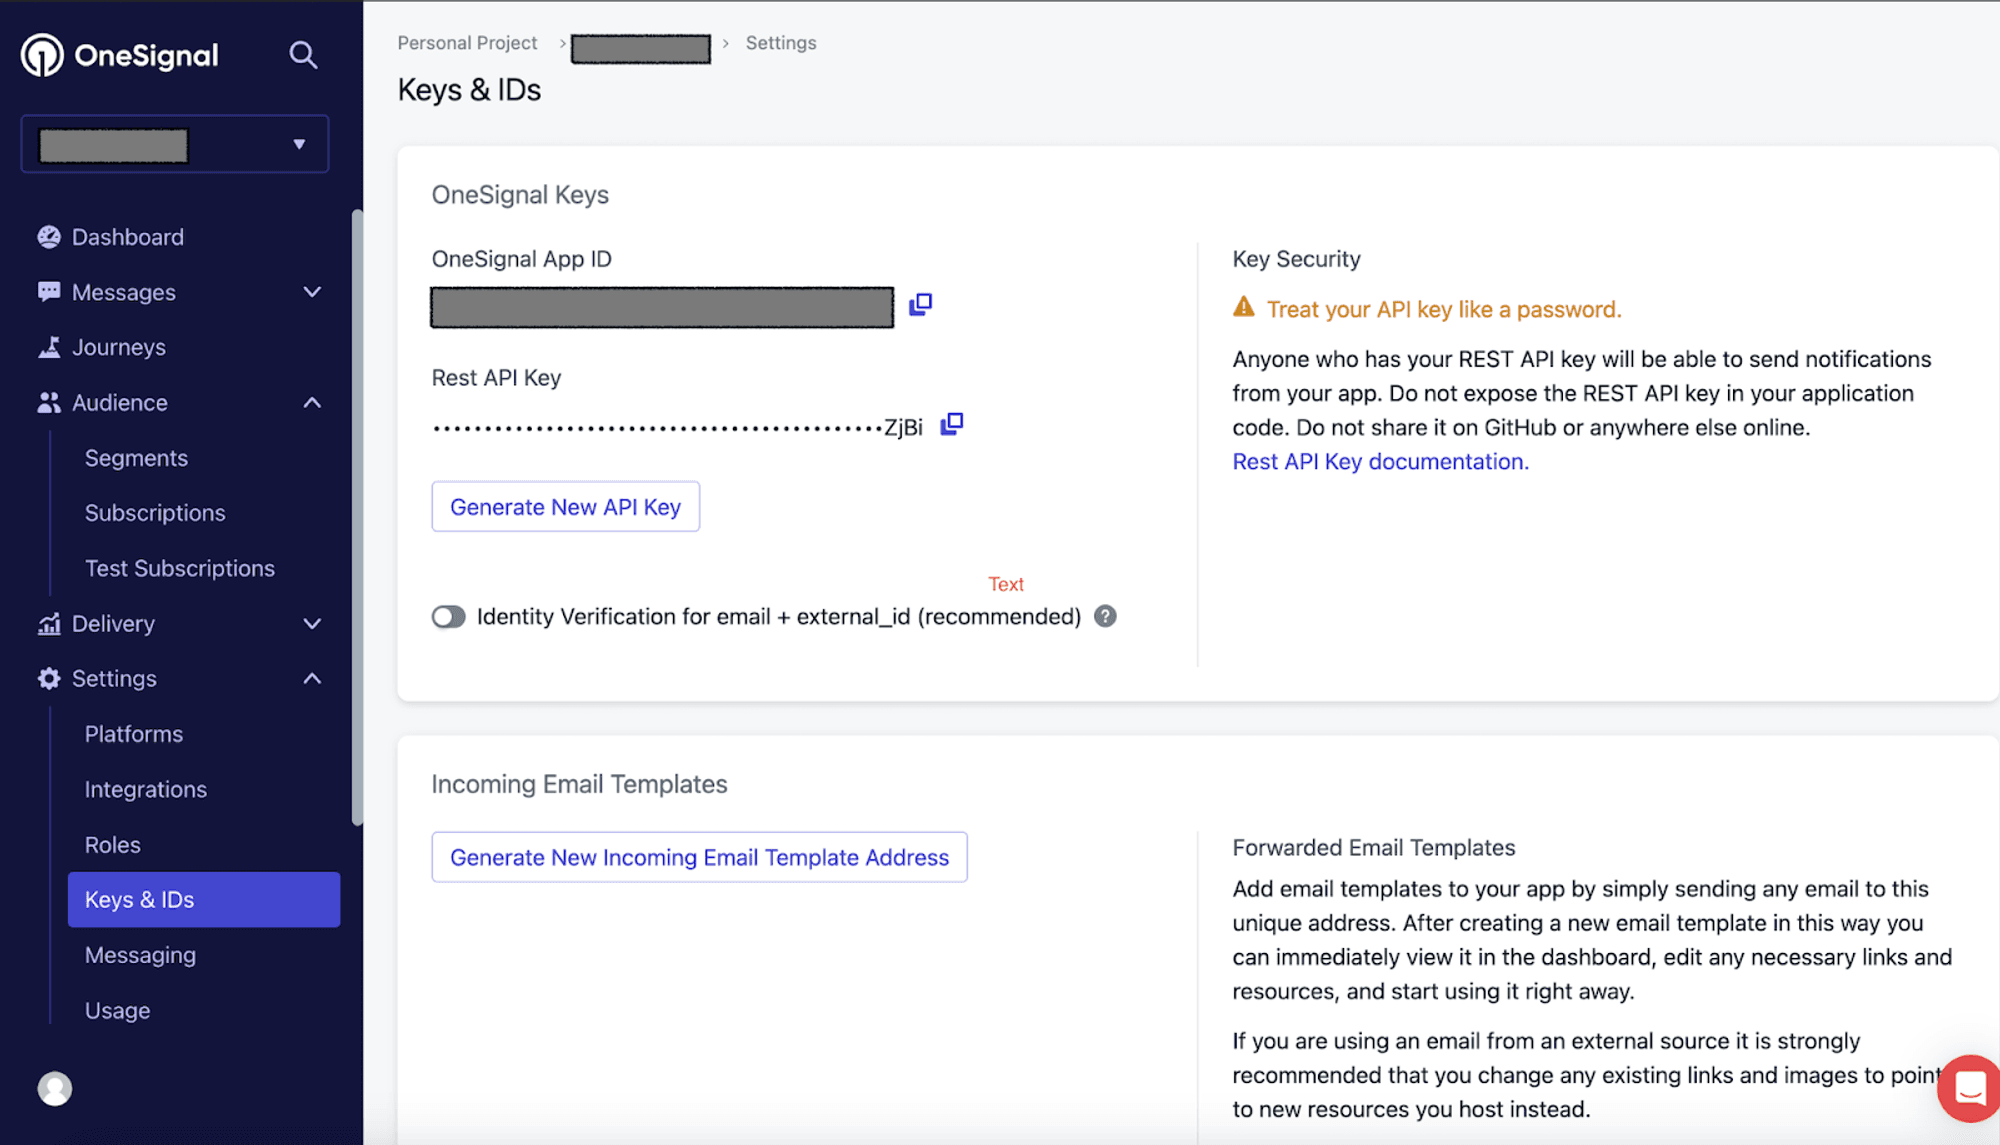Click the OneSignal logo
The height and width of the screenshot is (1145, 2000).
(x=119, y=55)
